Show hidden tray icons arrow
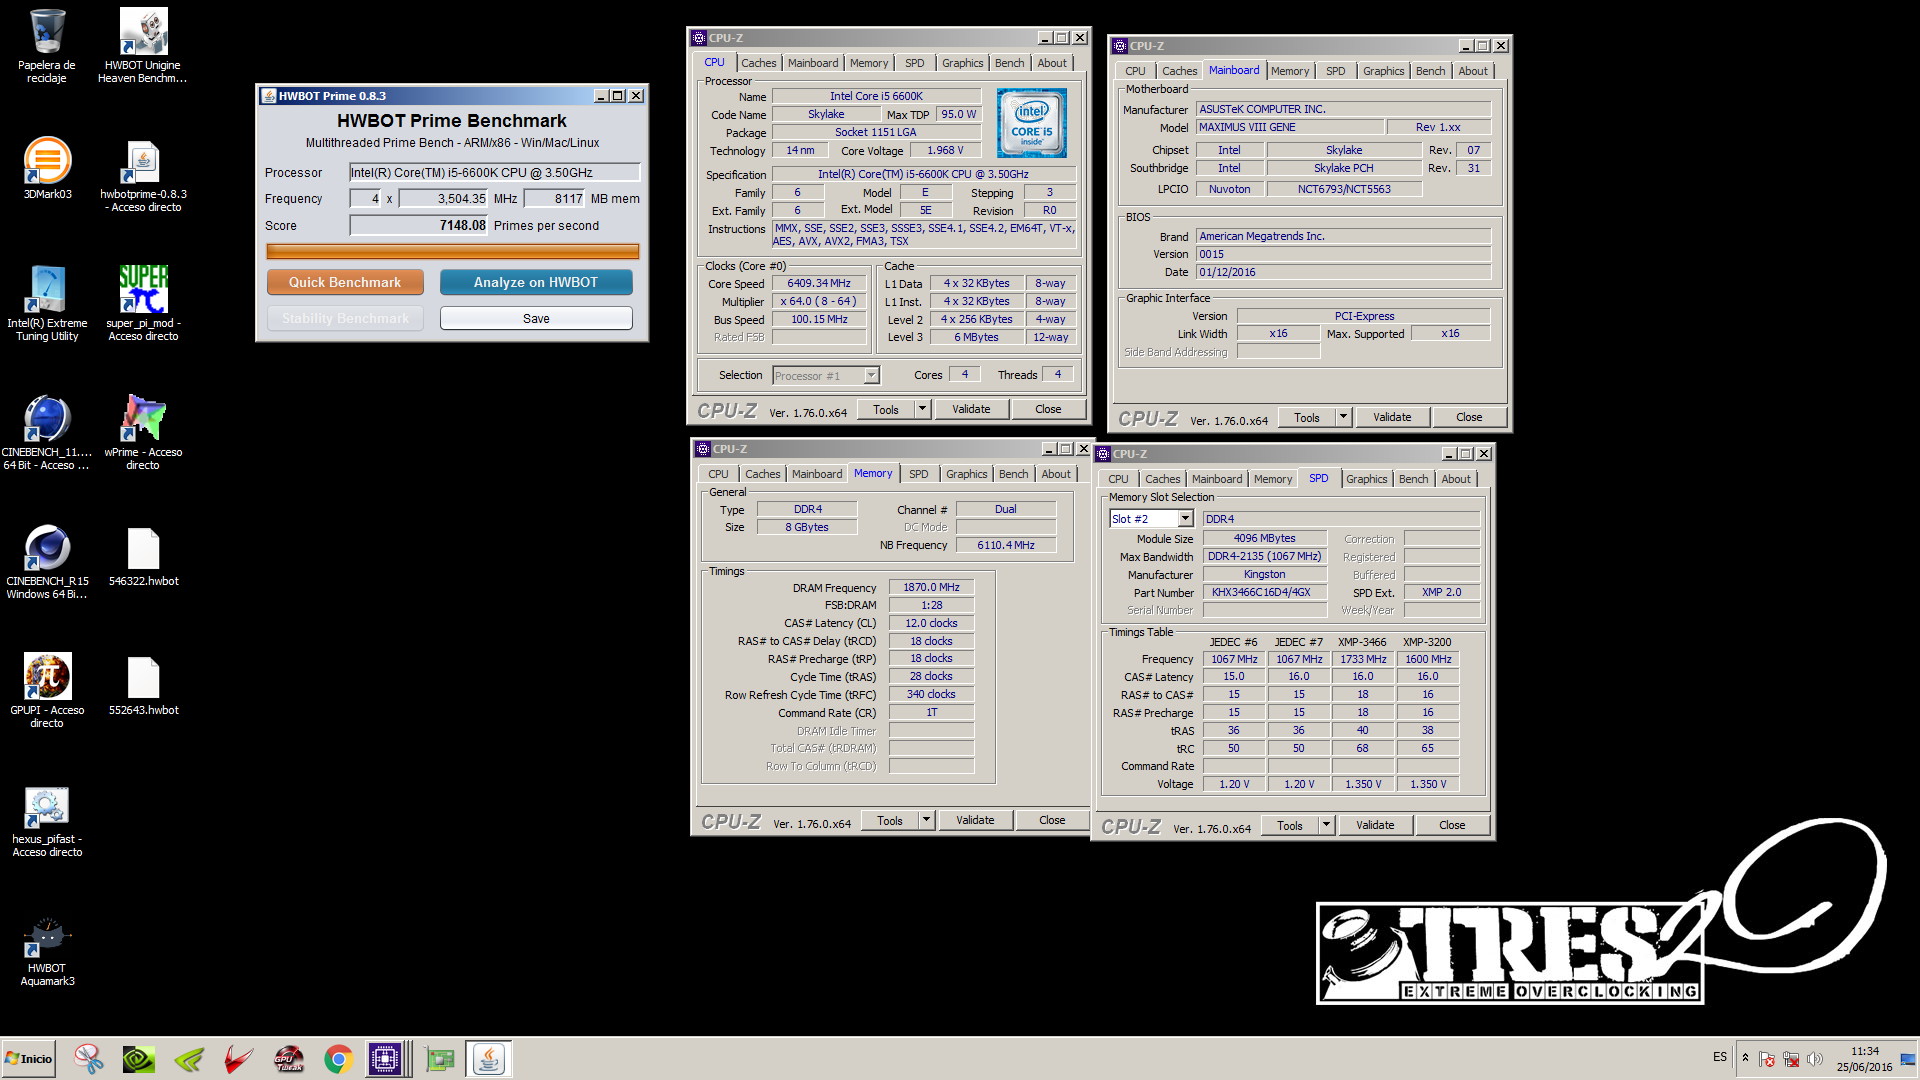 coord(1745,1058)
